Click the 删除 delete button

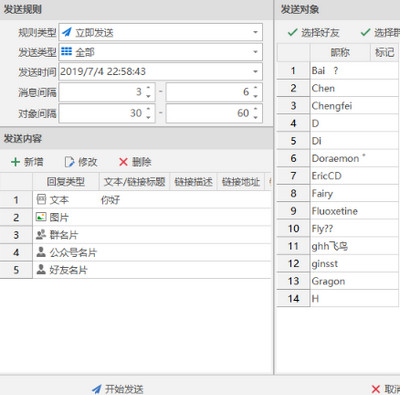coord(135,162)
